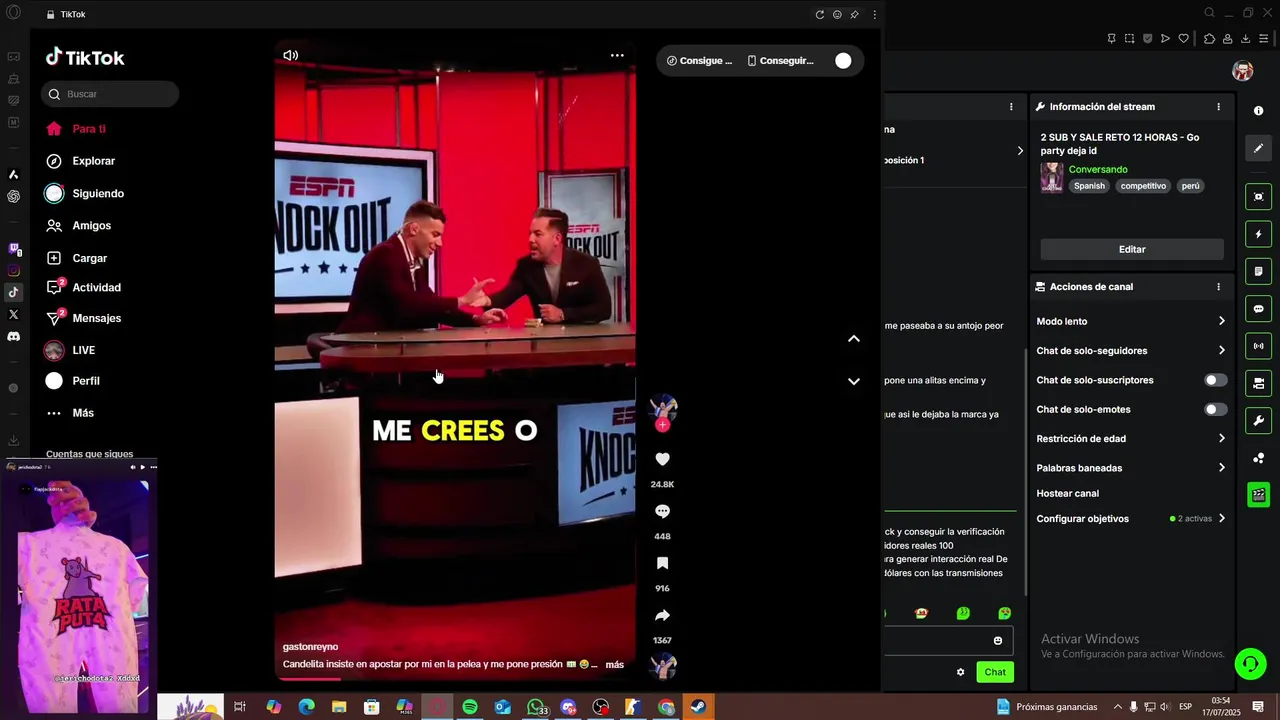Open the info icon in Kick dashboard rail
Screen dimensions: 1280x720
(x=1259, y=111)
